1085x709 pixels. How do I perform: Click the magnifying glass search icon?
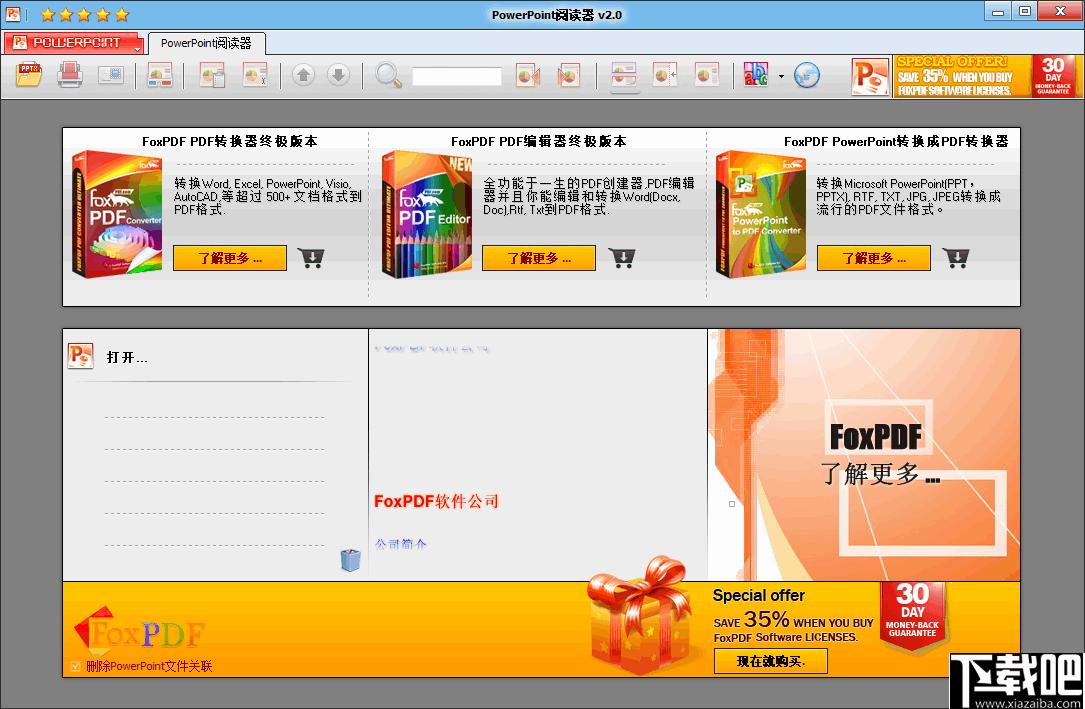[388, 75]
